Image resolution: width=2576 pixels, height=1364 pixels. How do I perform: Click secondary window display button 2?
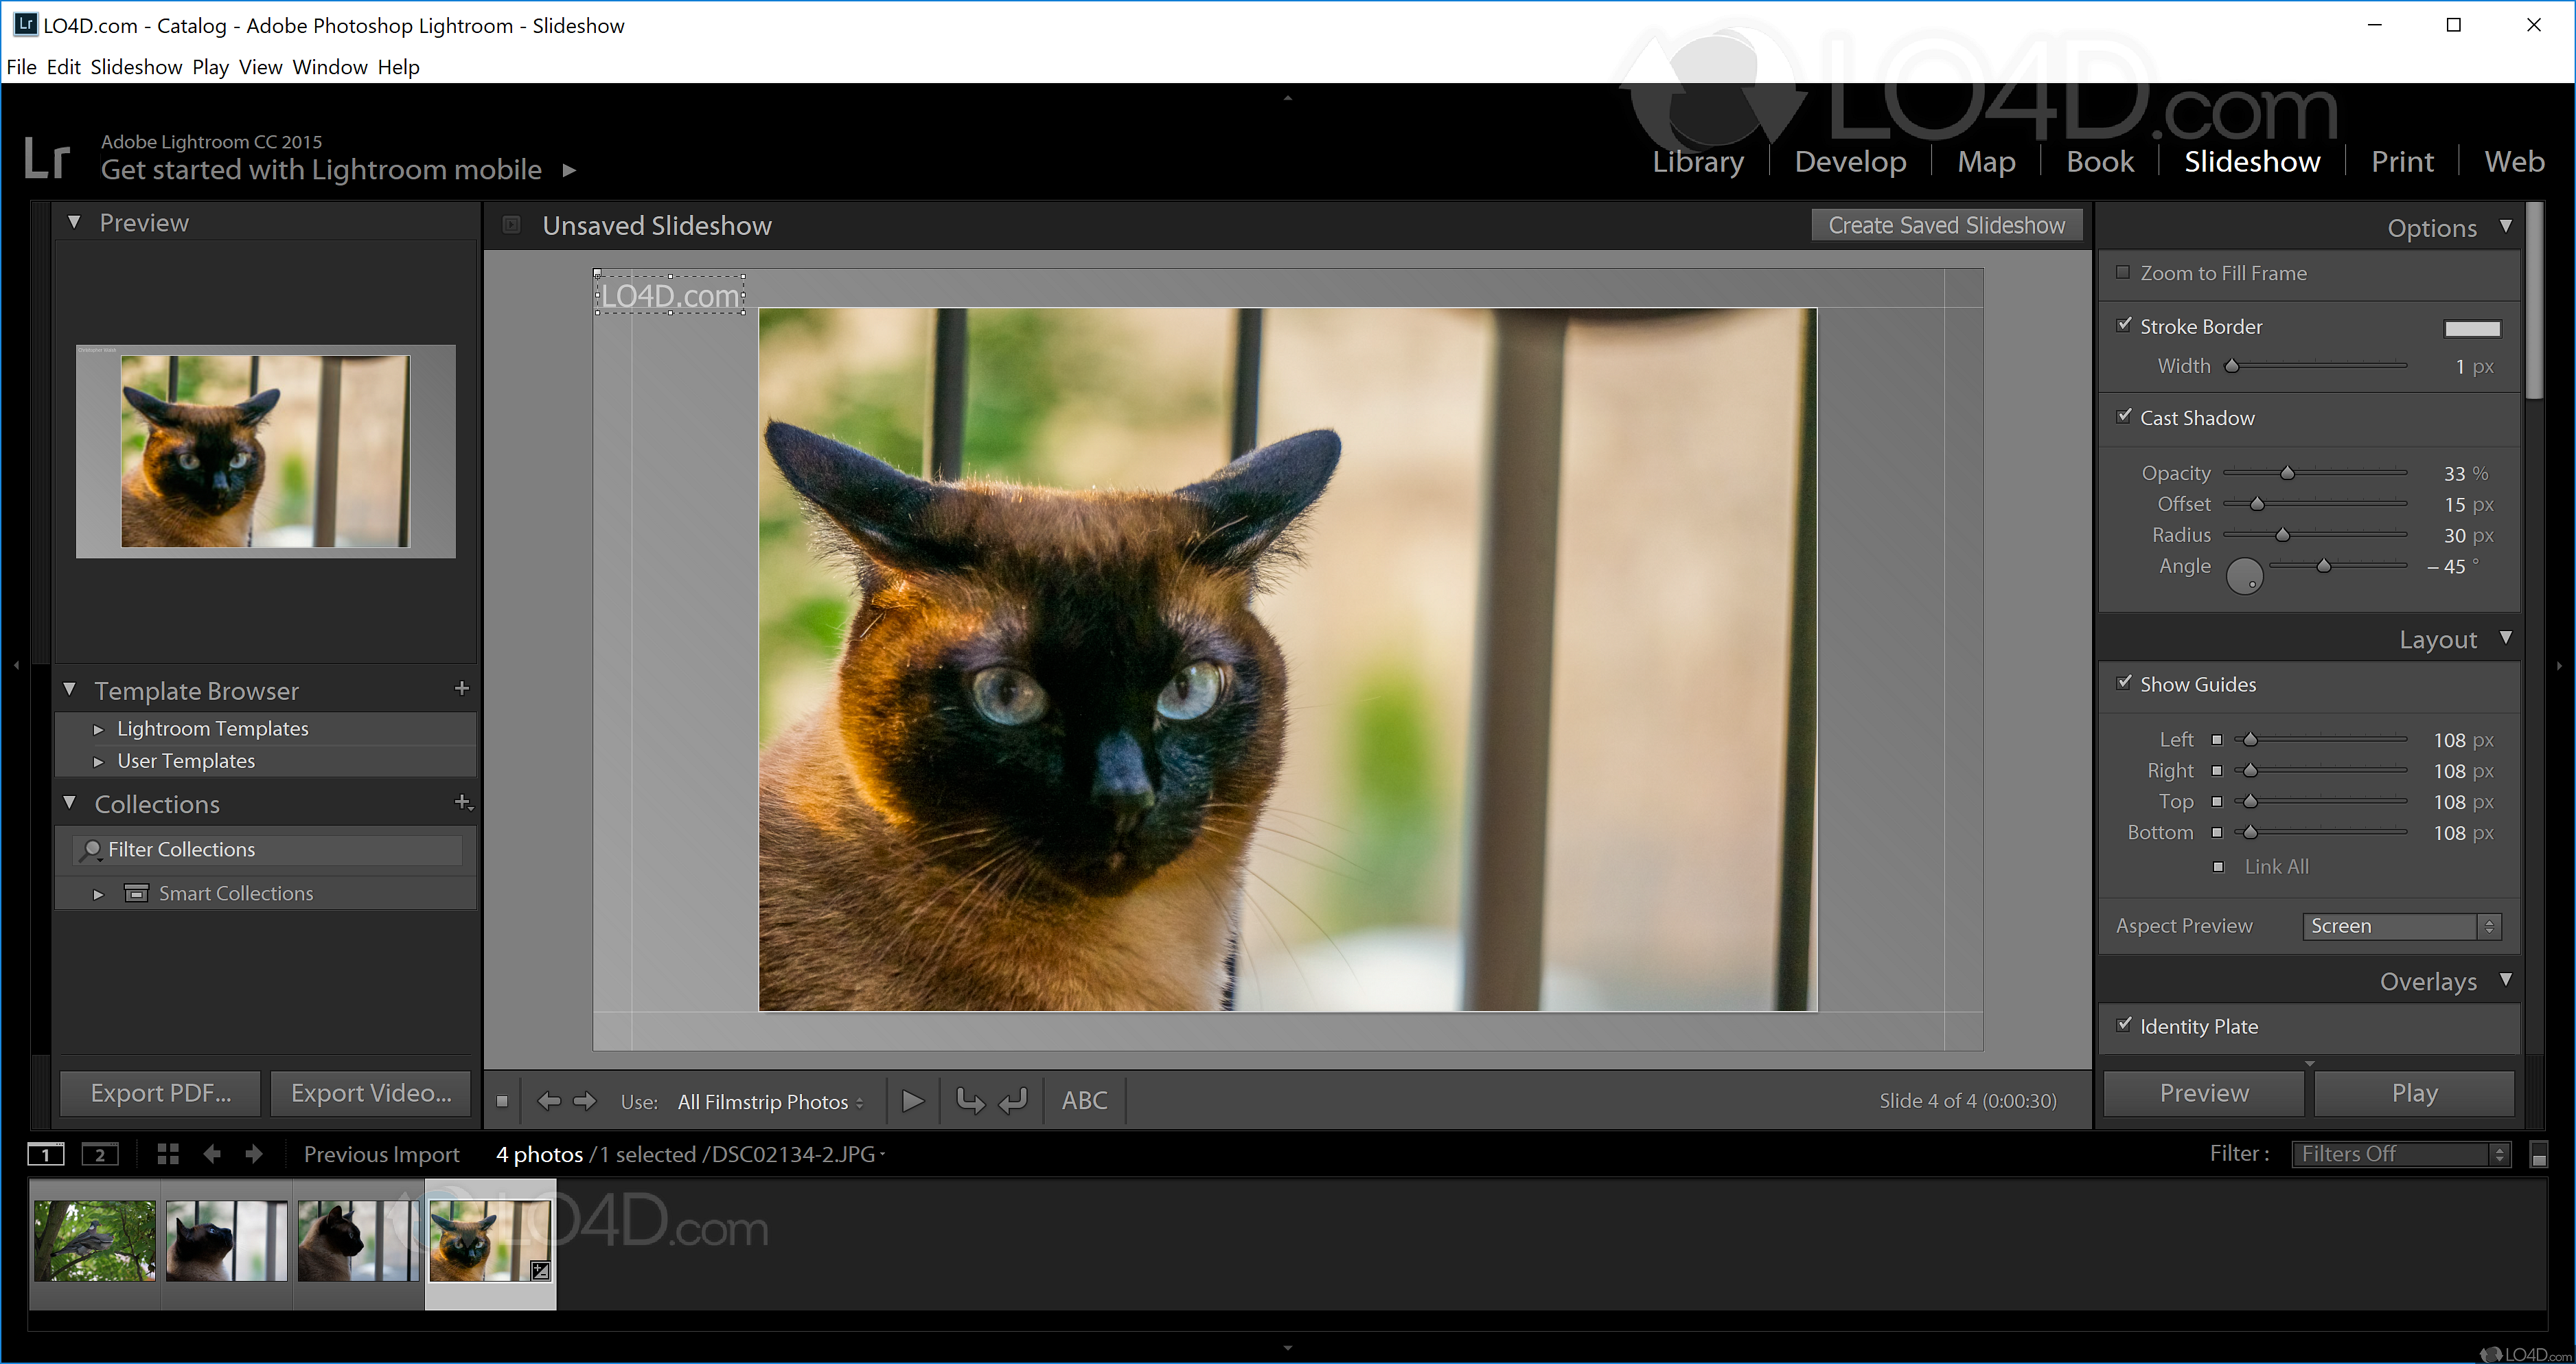[x=100, y=1154]
